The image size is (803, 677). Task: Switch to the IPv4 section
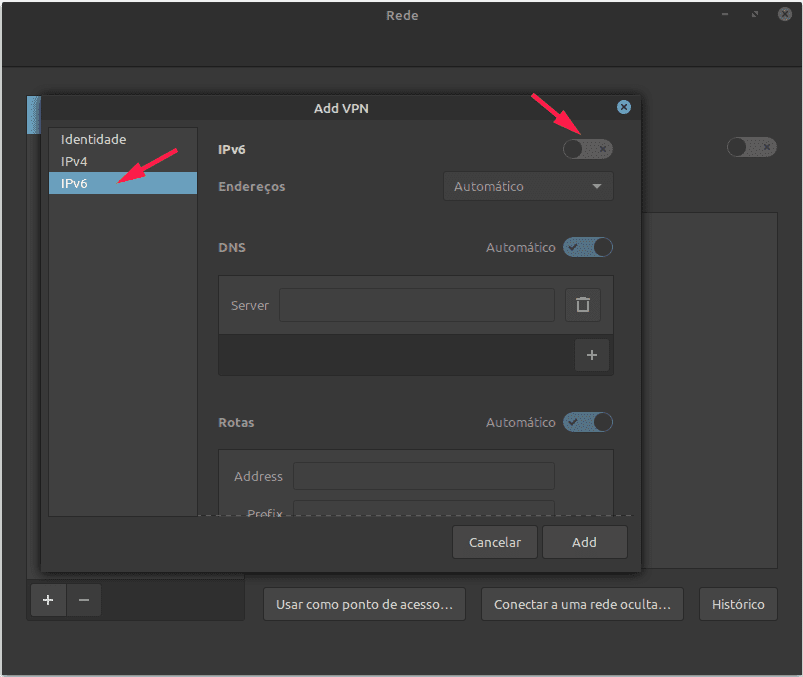(75, 161)
